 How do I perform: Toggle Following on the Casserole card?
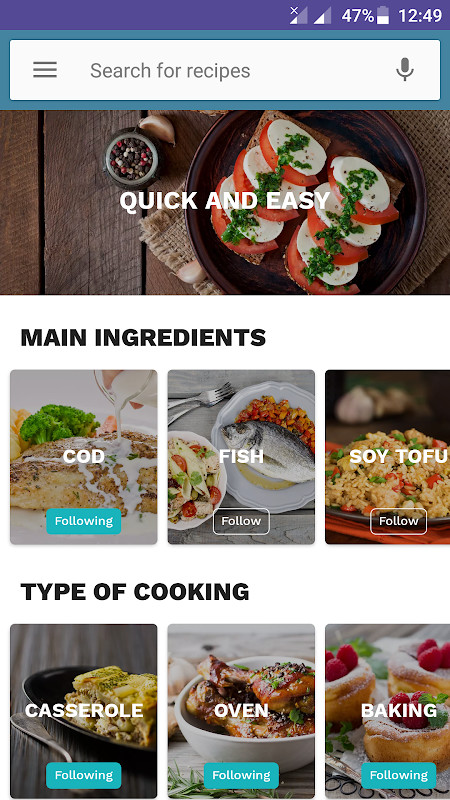[x=84, y=775]
